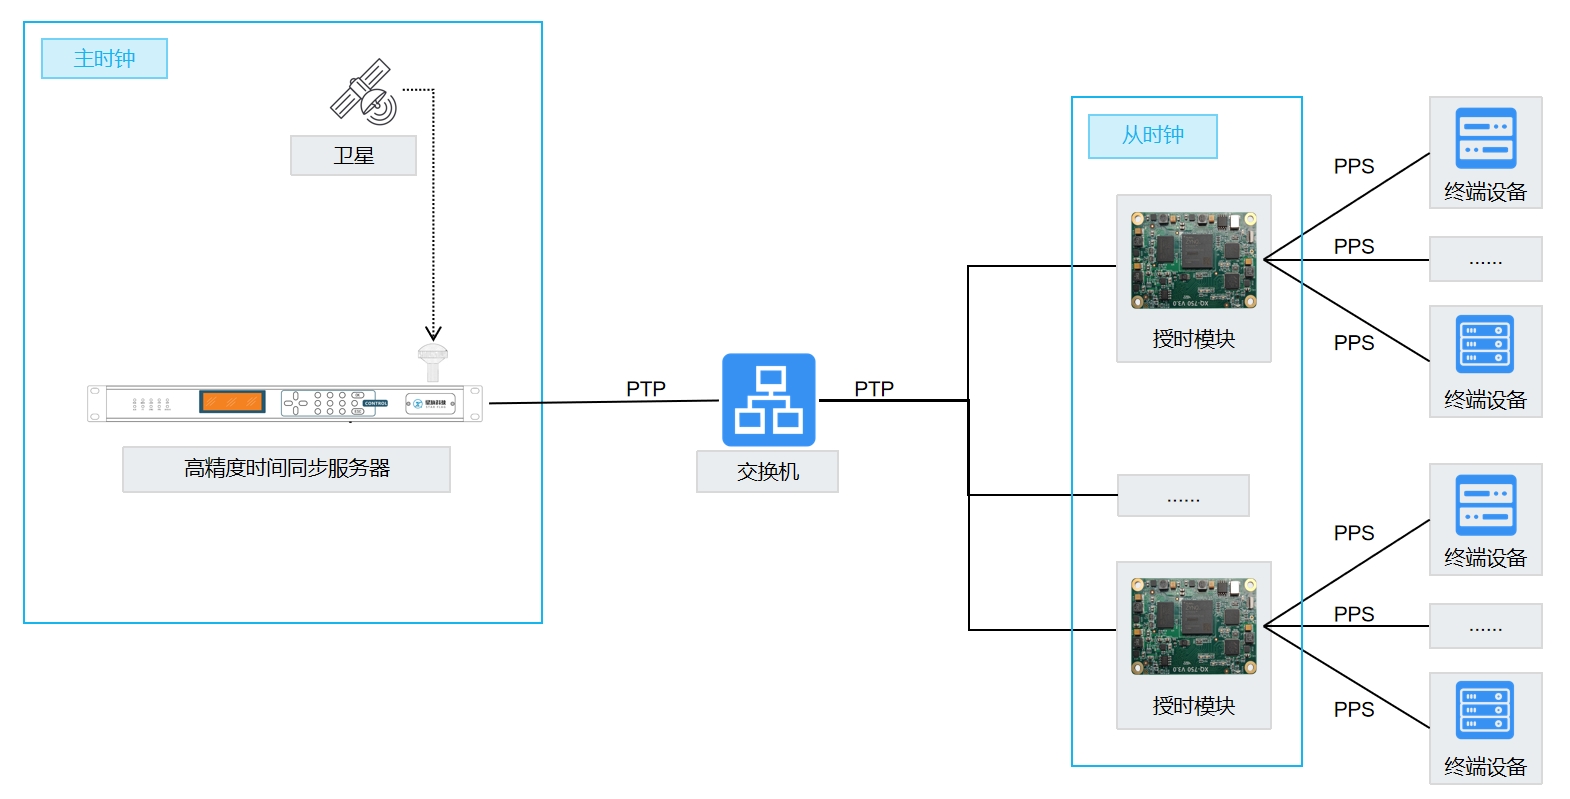The image size is (1570, 799).
Task: Click the 从时钟 label box
Action: point(1152,136)
